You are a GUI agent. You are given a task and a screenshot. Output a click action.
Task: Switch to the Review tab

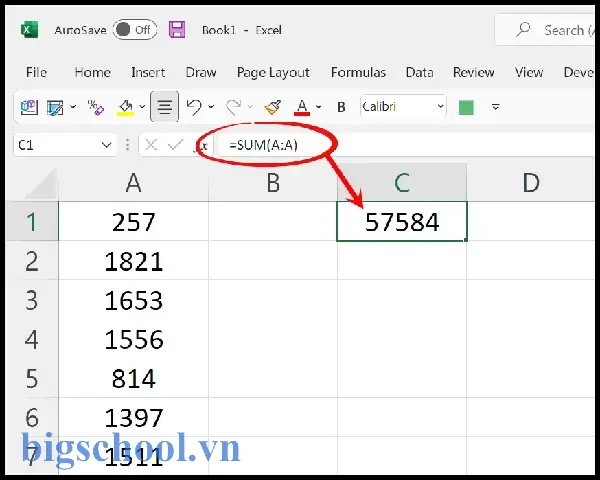[474, 72]
